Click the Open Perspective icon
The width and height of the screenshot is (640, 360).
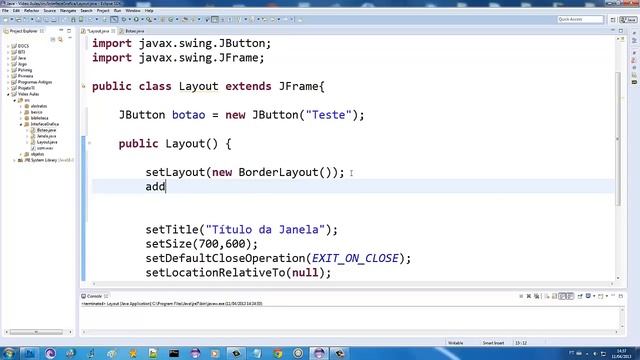(x=613, y=20)
